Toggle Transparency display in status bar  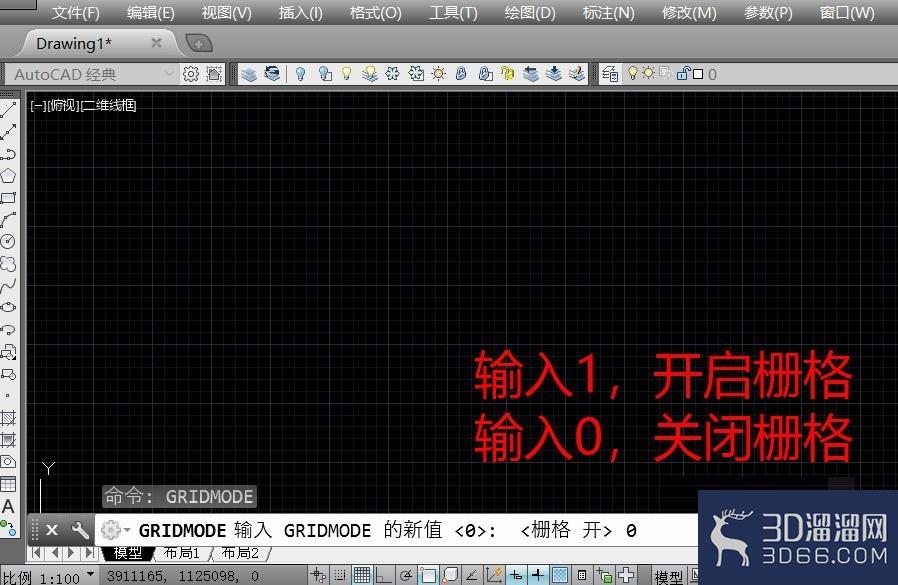click(560, 575)
